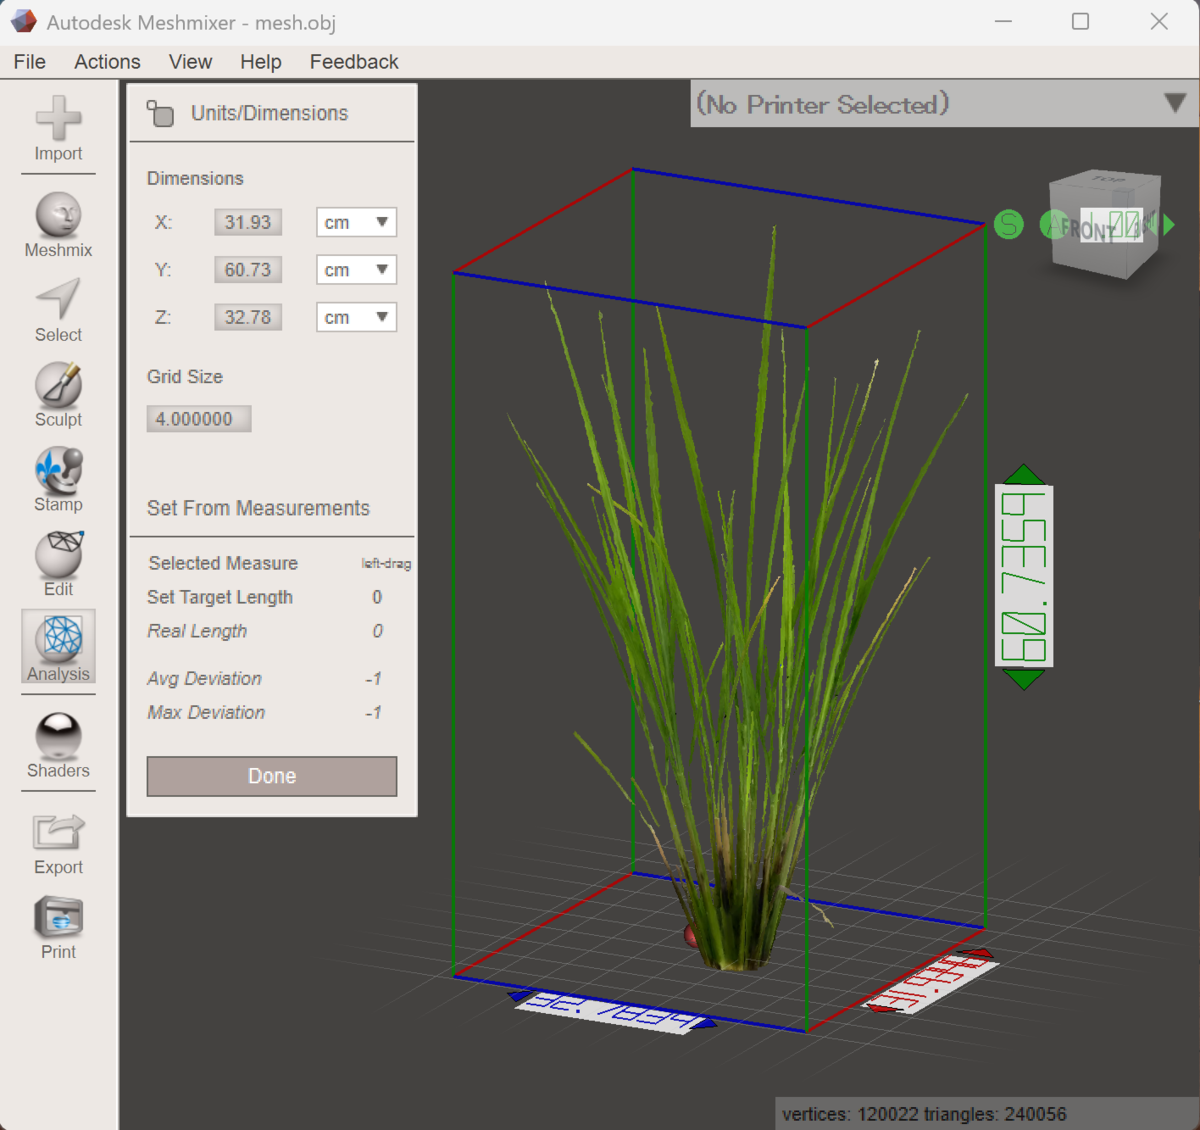
Task: Click the TOP face of view cube
Action: (1108, 181)
